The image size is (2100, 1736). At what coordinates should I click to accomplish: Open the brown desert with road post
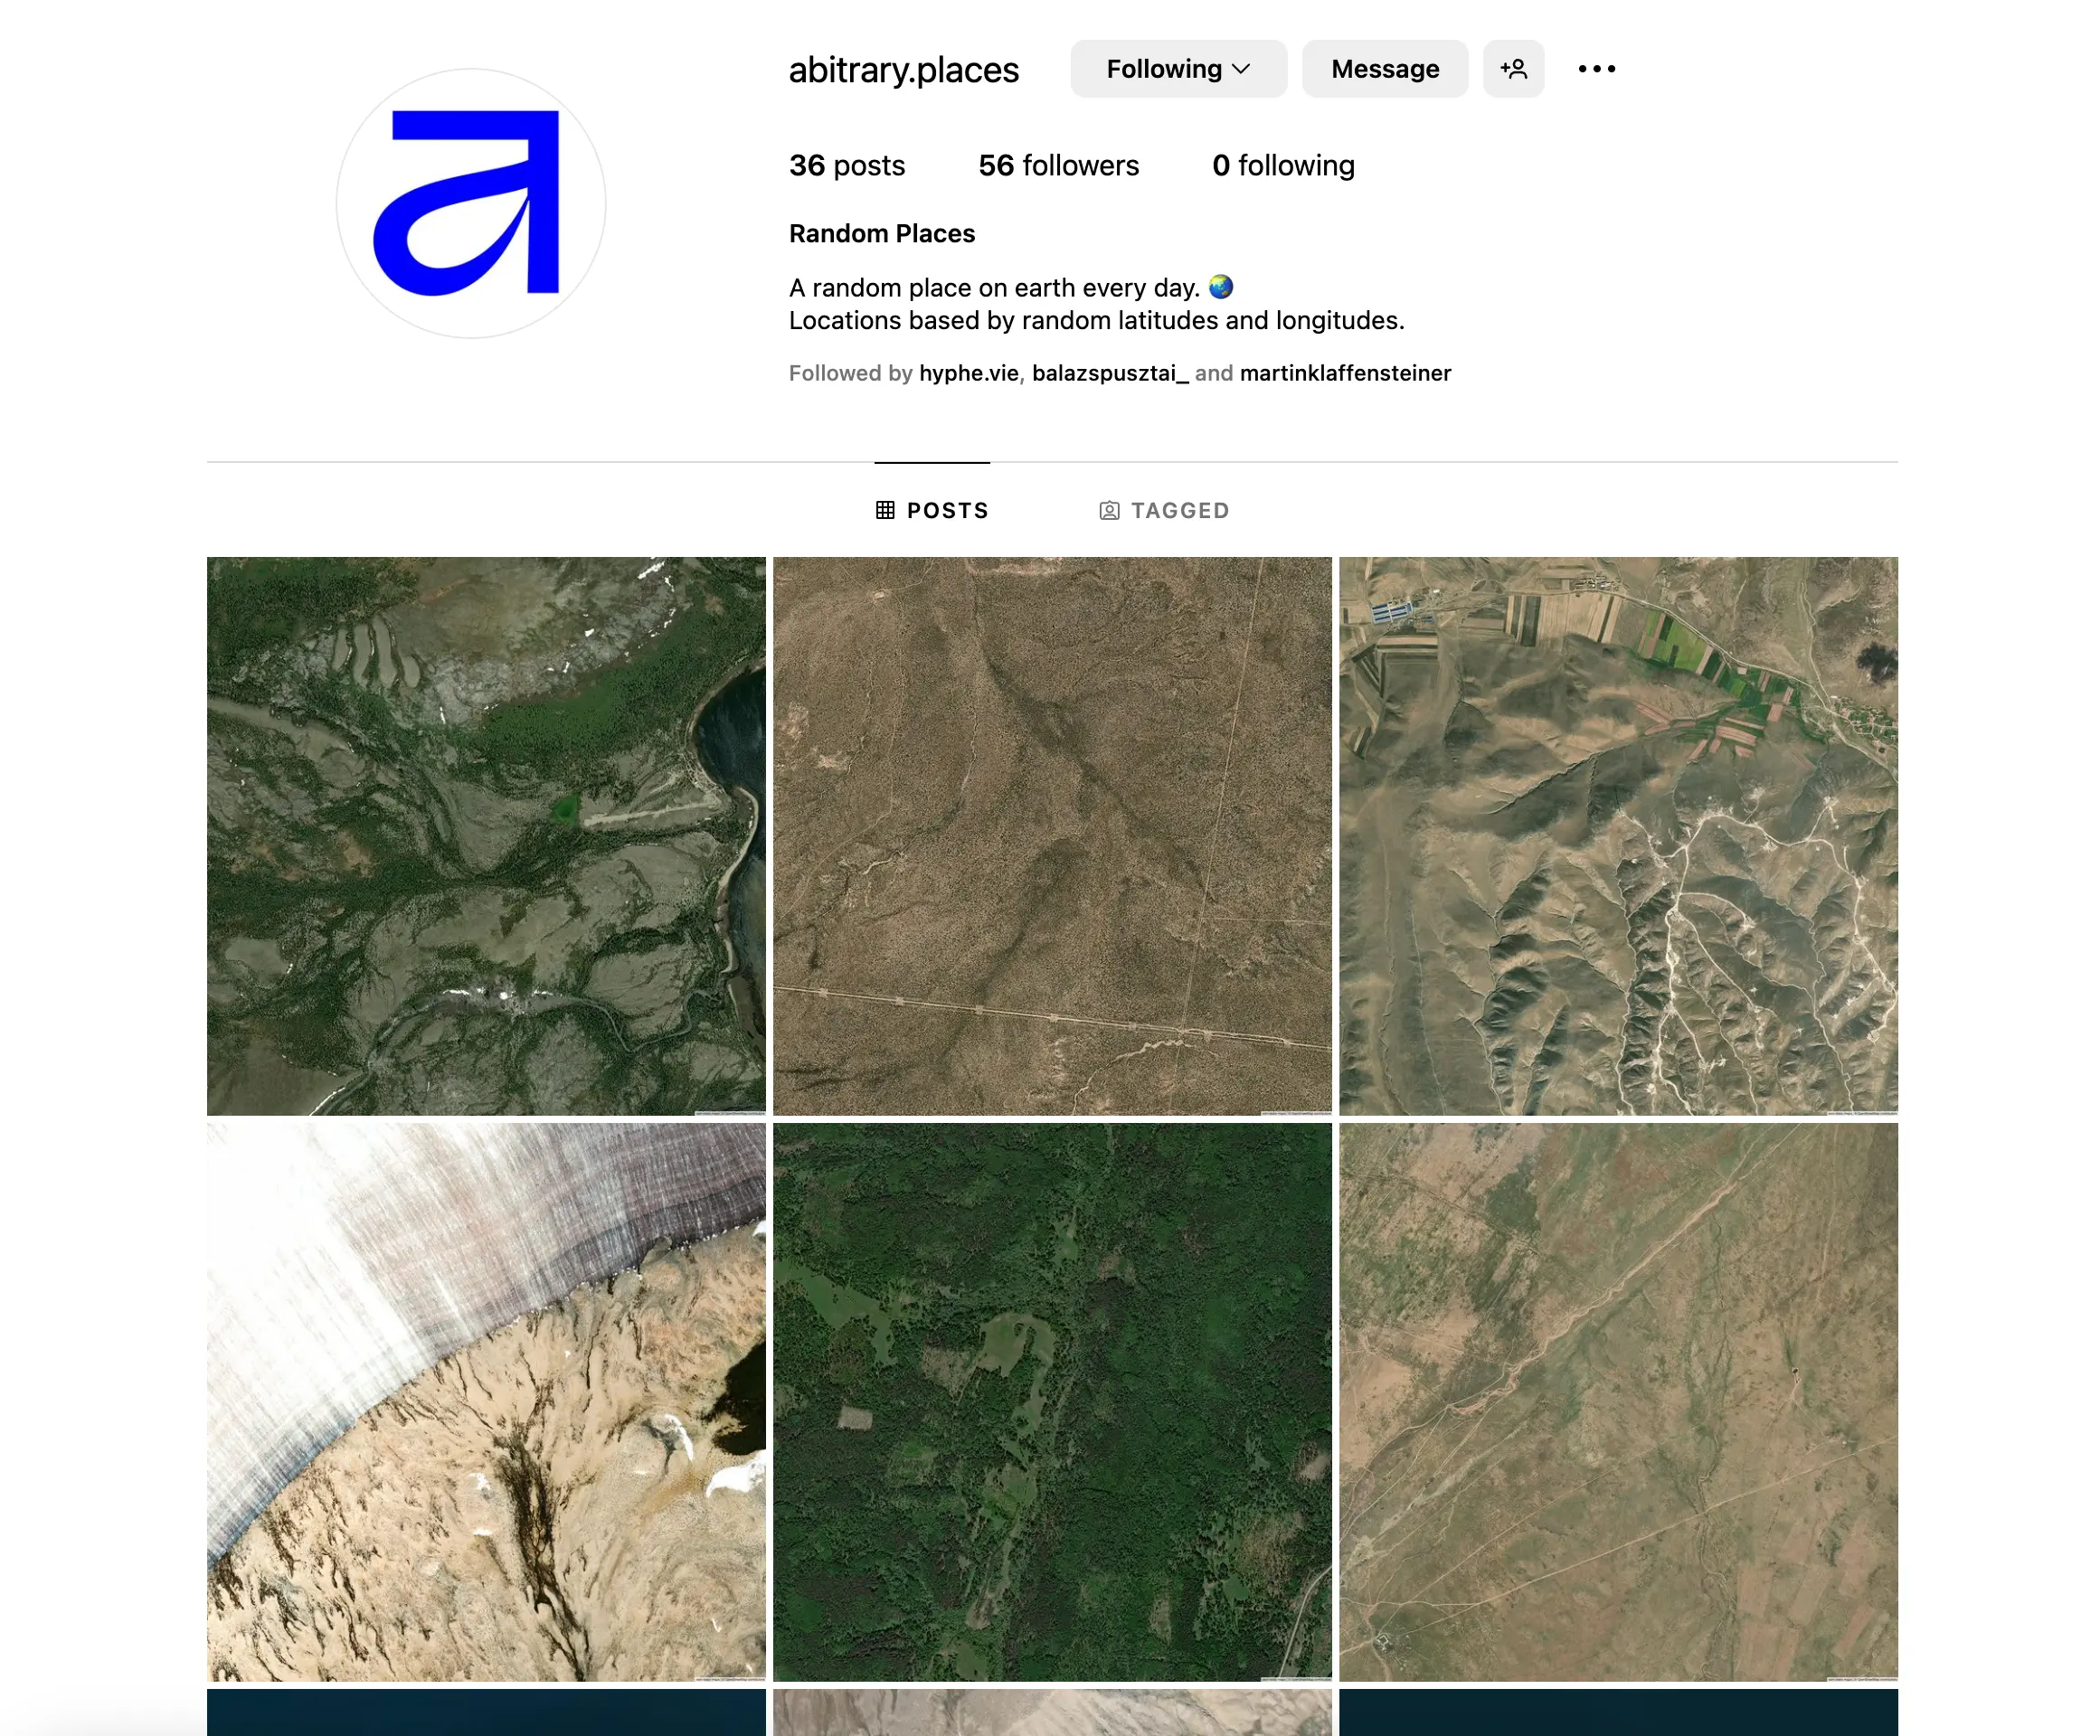pyautogui.click(x=1052, y=836)
